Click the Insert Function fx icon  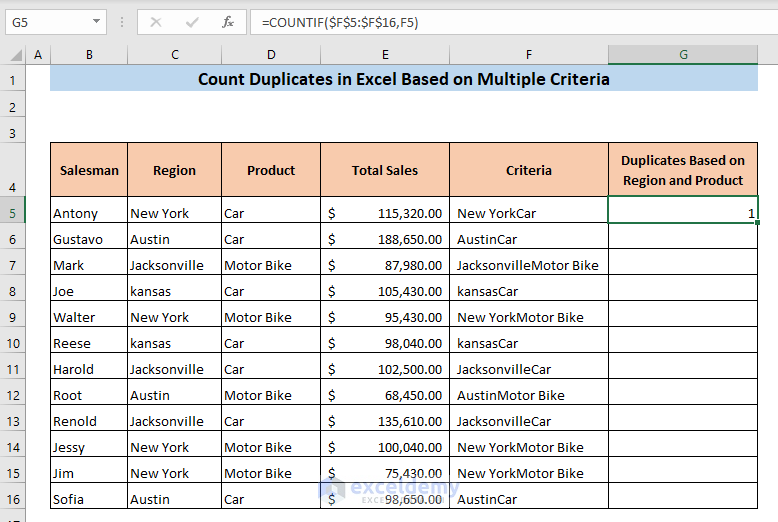(x=228, y=21)
